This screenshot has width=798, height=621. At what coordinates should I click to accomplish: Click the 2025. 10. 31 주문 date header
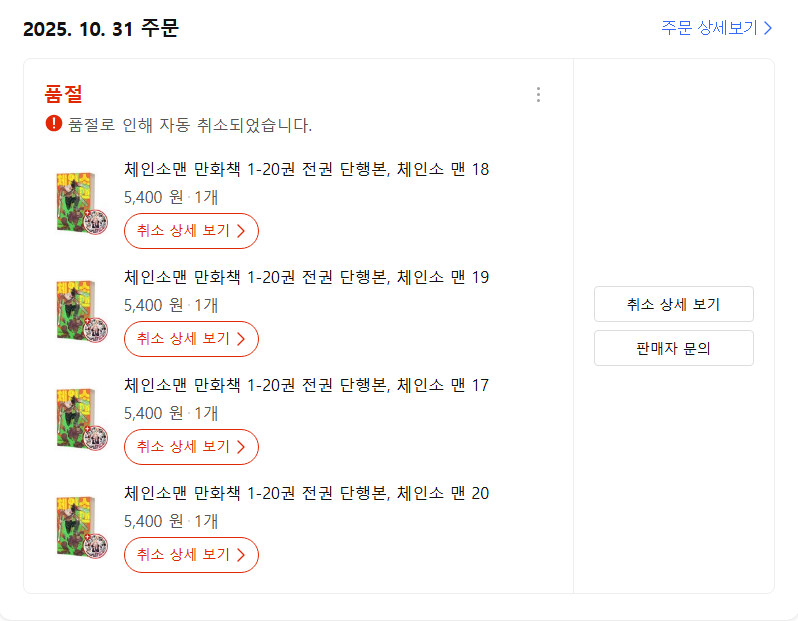tap(100, 28)
